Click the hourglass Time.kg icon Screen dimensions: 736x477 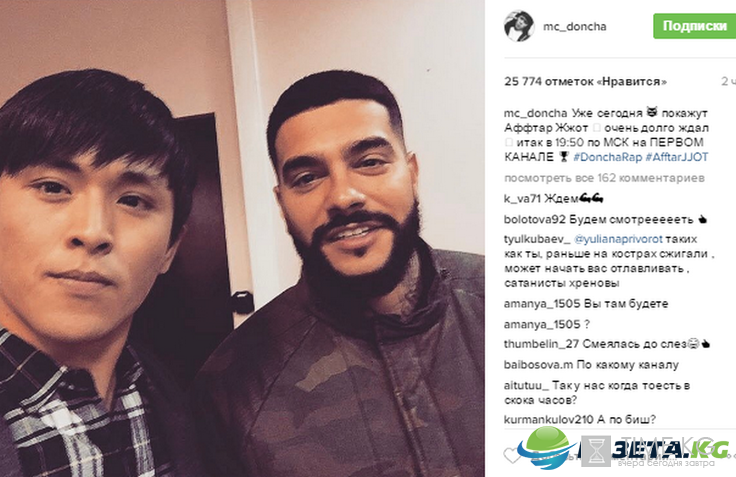596,452
